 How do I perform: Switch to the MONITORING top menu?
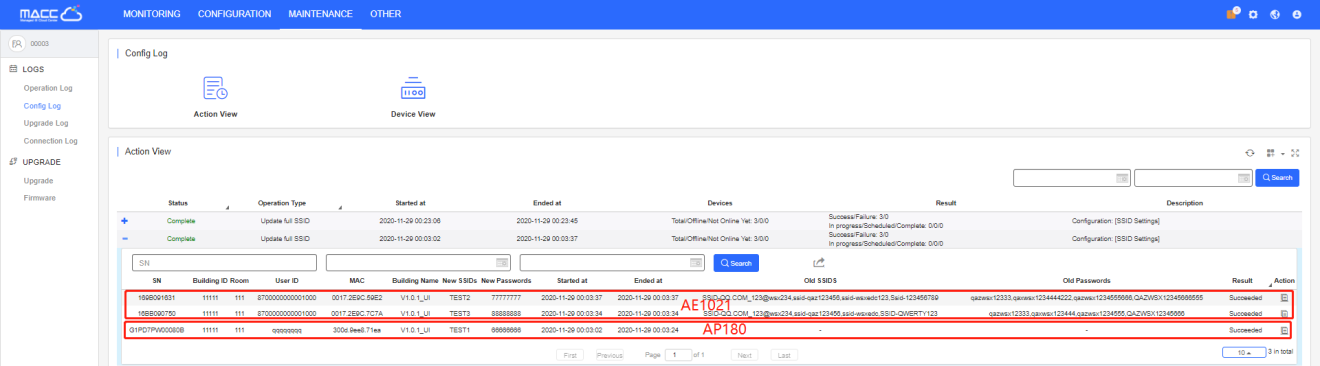pyautogui.click(x=151, y=14)
